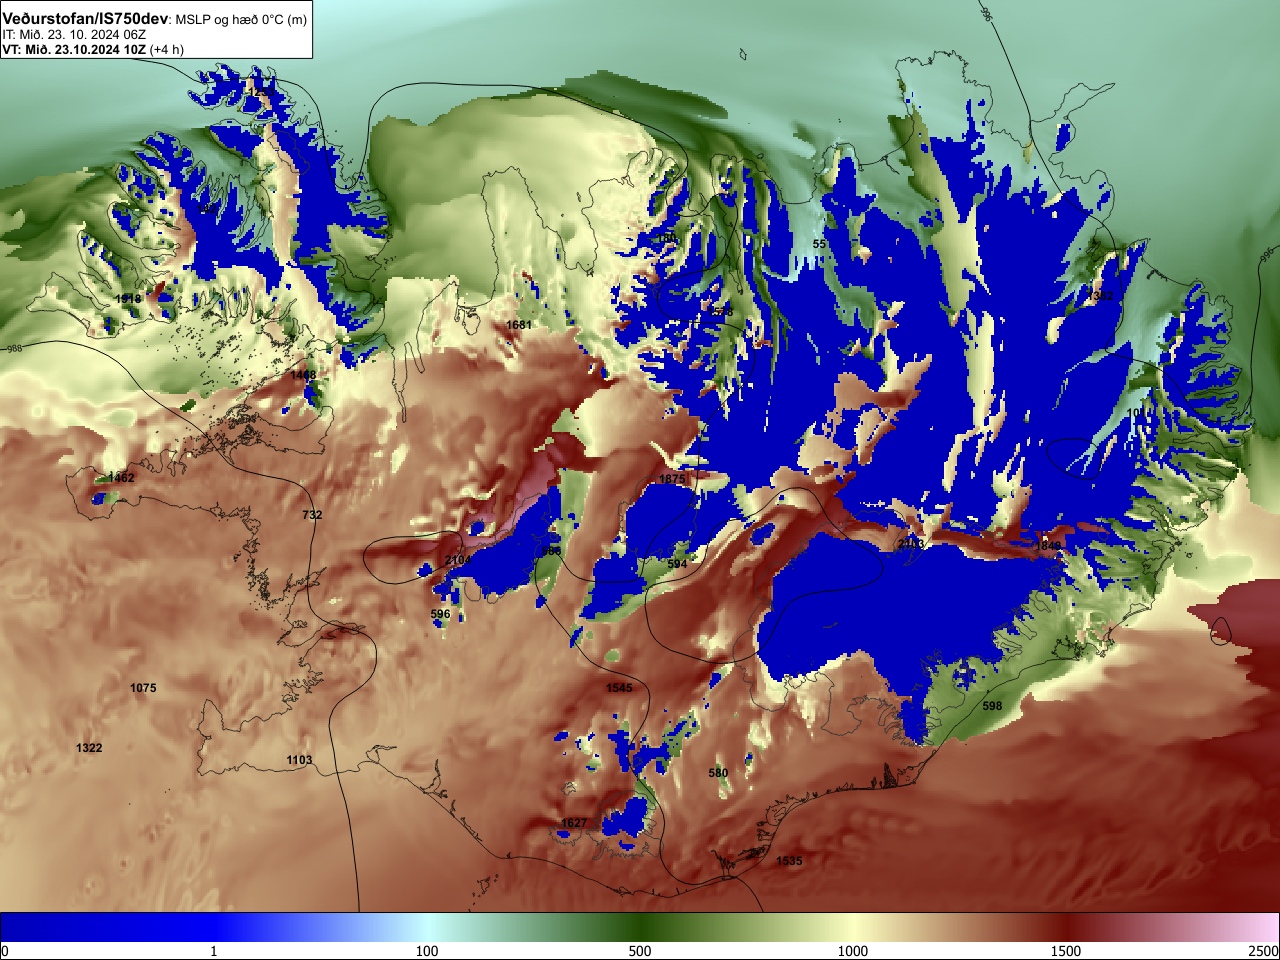The height and width of the screenshot is (960, 1280).
Task: Click the 1875 height label on map
Action: tap(672, 480)
